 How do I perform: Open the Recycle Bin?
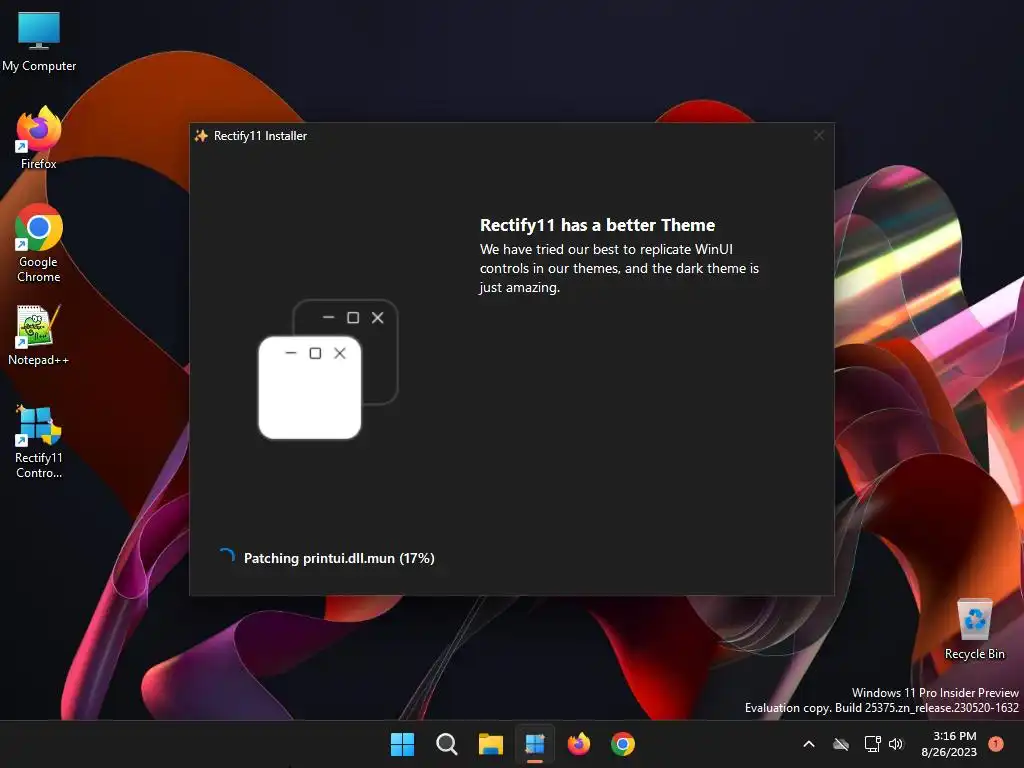(x=974, y=629)
